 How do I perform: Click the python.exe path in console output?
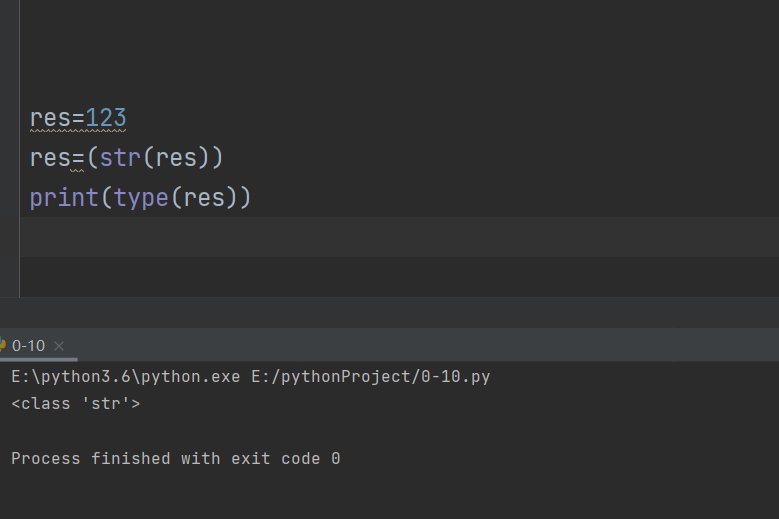click(126, 377)
